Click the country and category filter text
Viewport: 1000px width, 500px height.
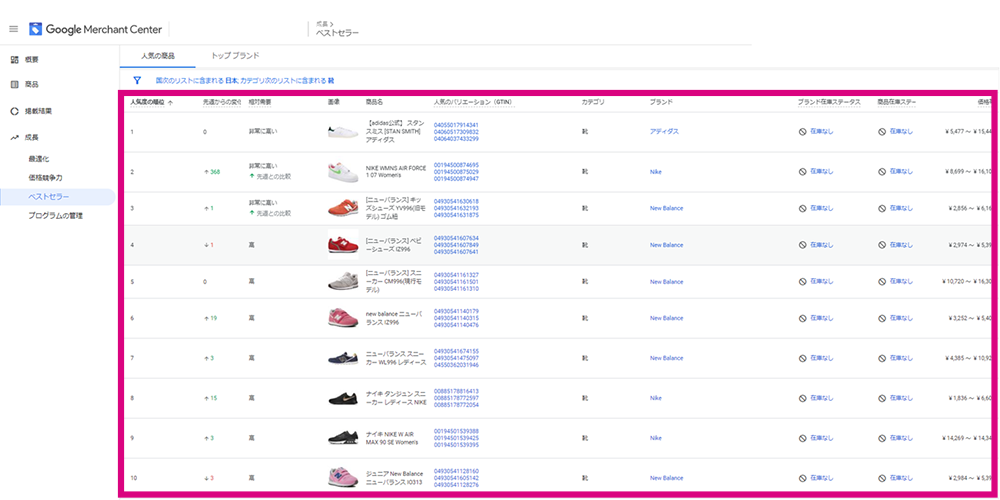245,81
